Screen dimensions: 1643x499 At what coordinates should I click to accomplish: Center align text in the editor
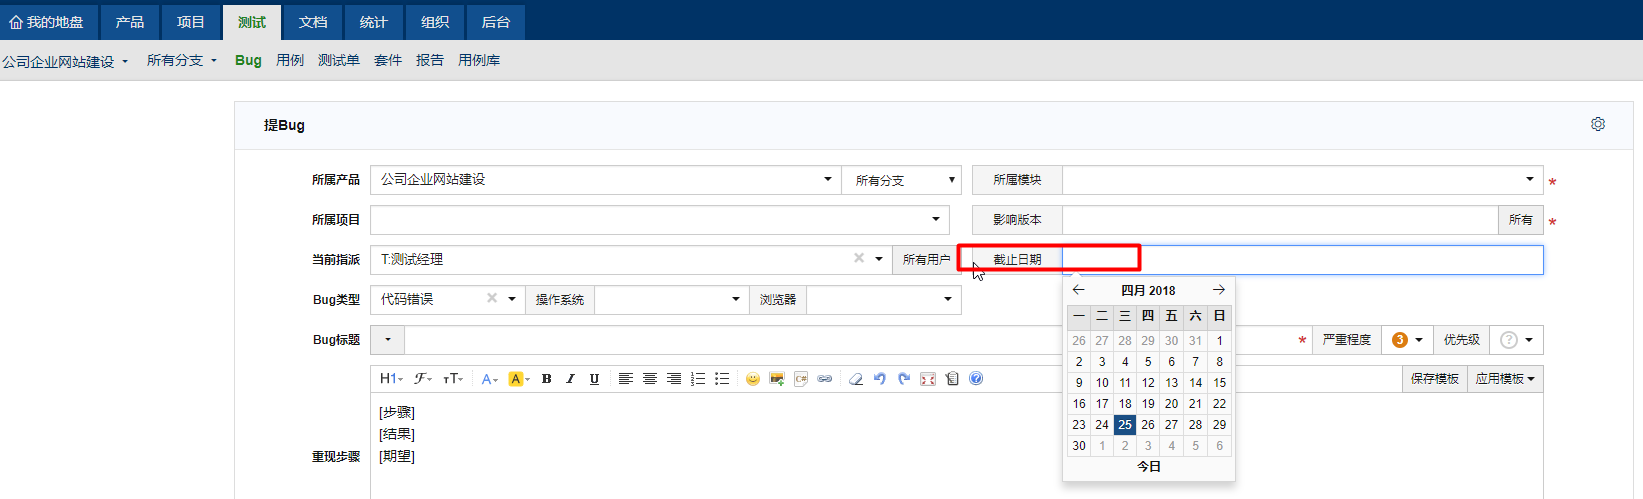click(650, 379)
